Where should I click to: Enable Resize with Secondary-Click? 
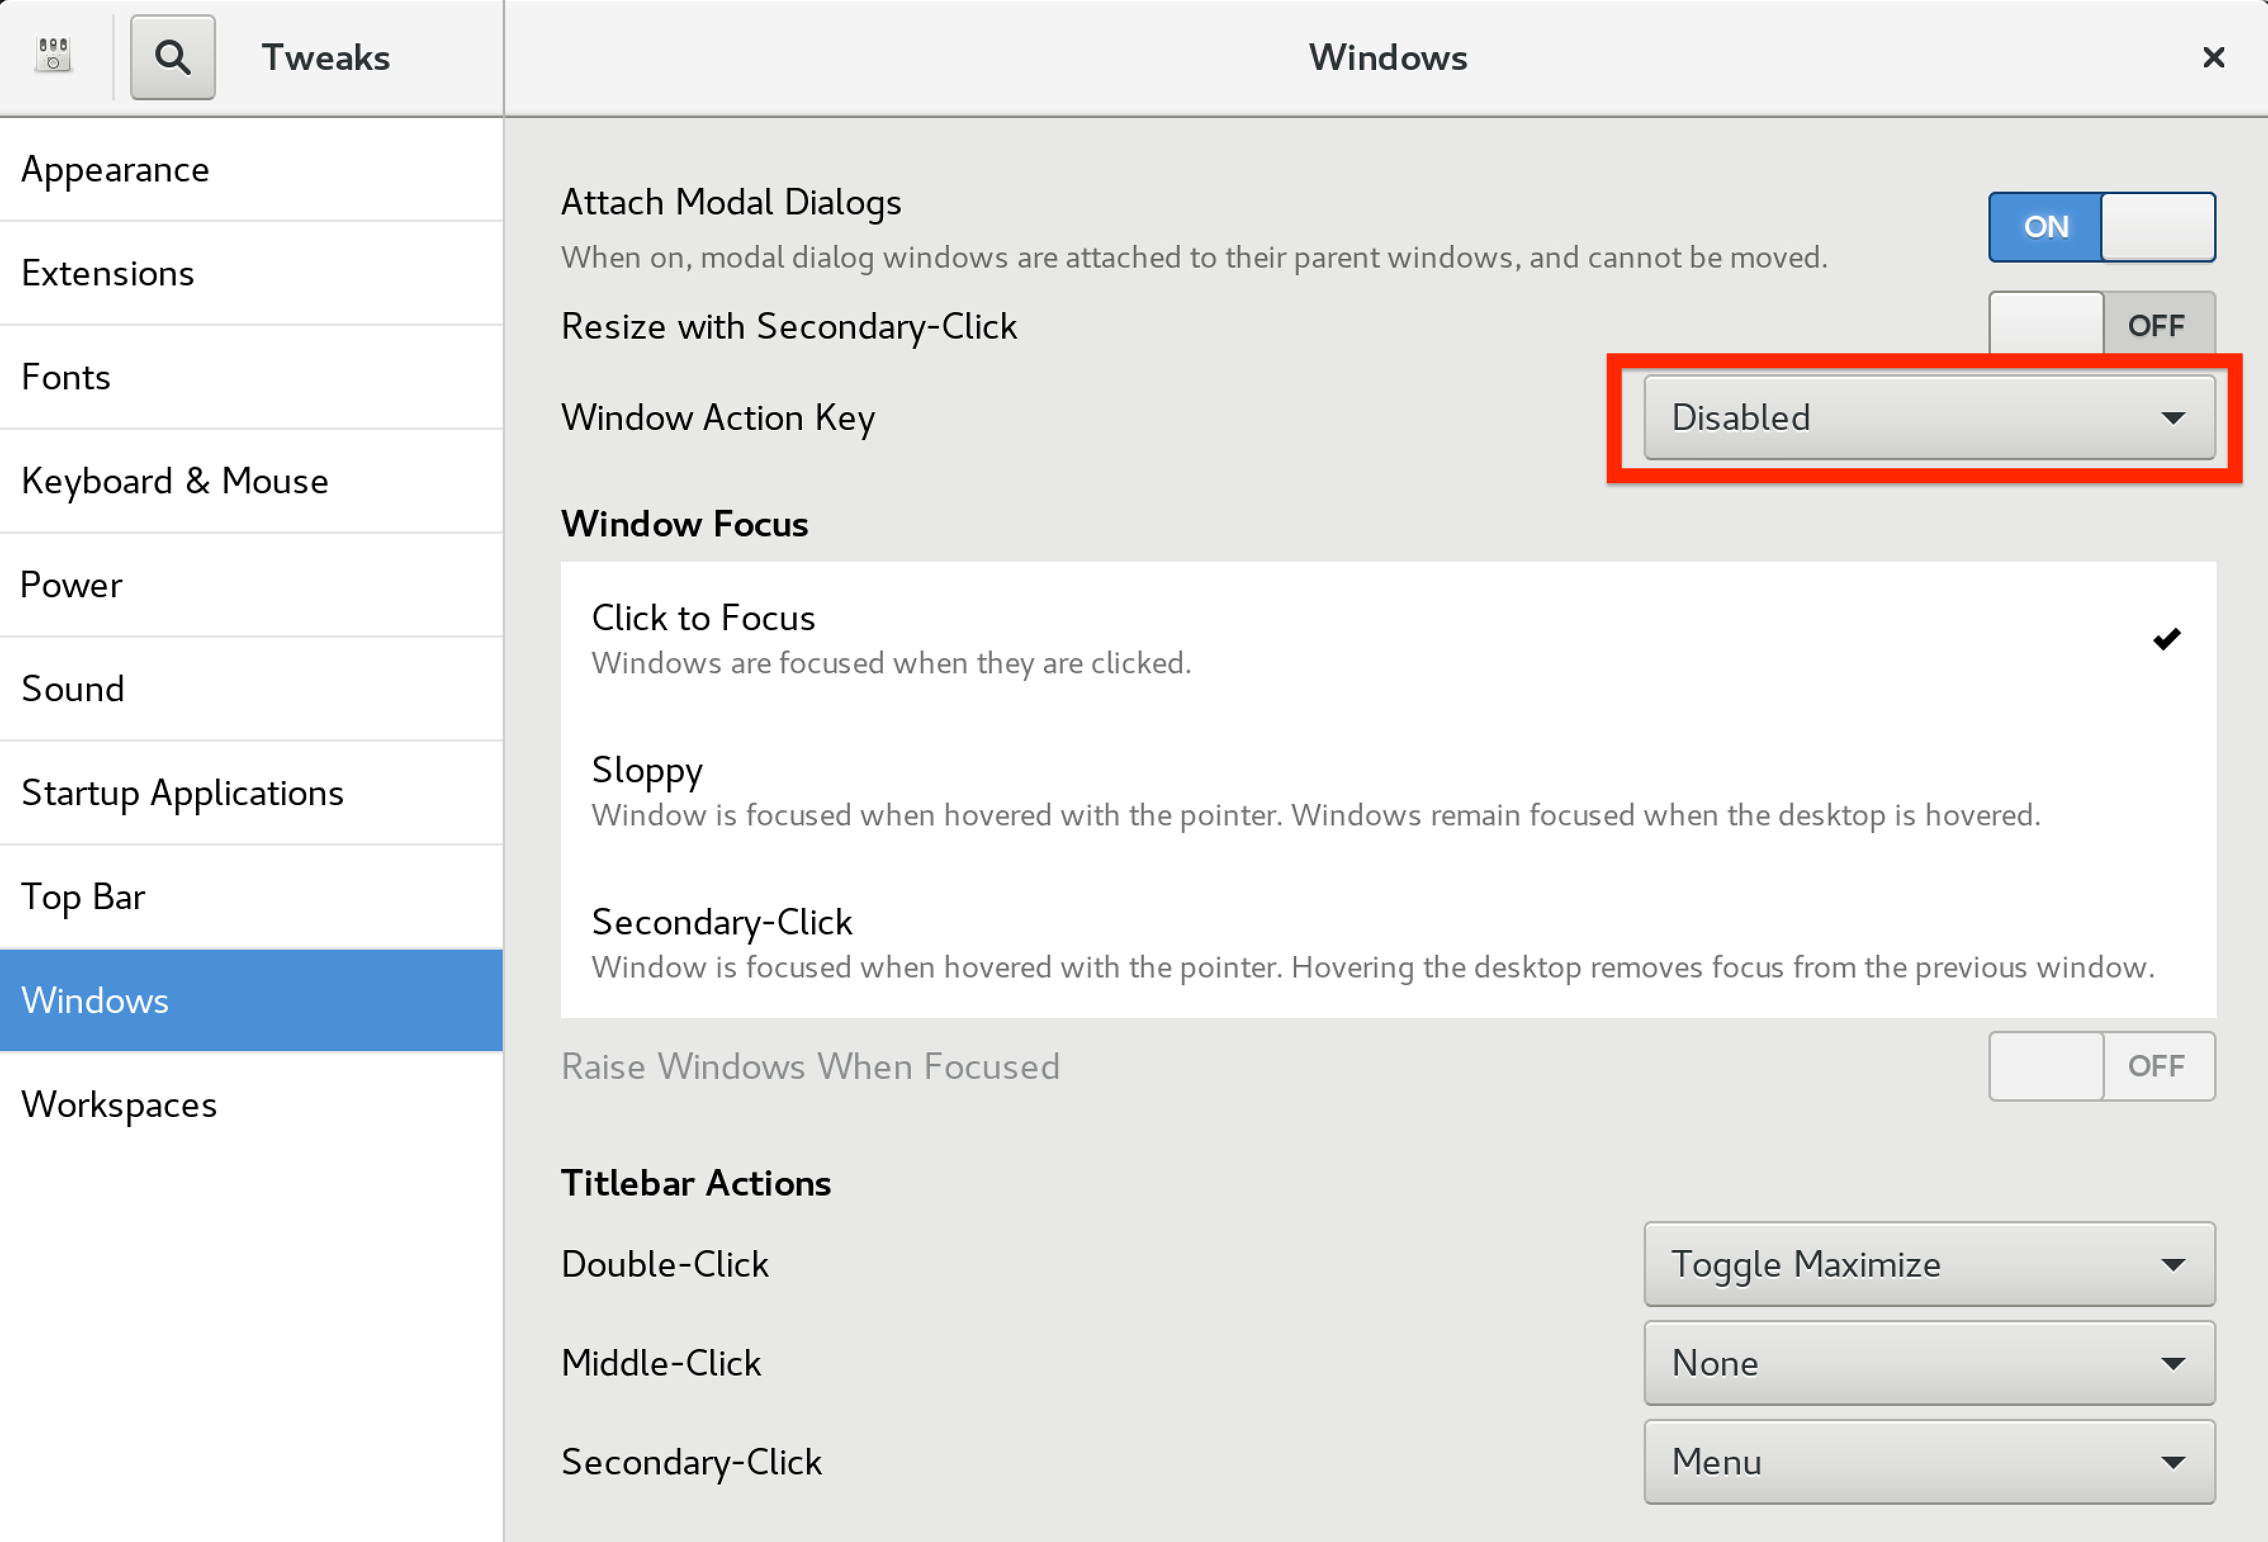click(2100, 325)
